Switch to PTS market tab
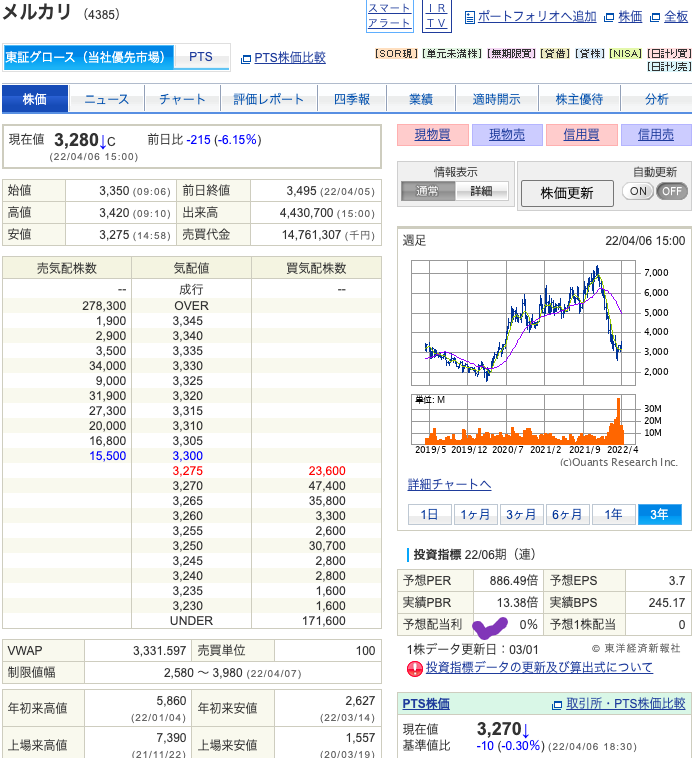This screenshot has height=758, width=697. (201, 57)
